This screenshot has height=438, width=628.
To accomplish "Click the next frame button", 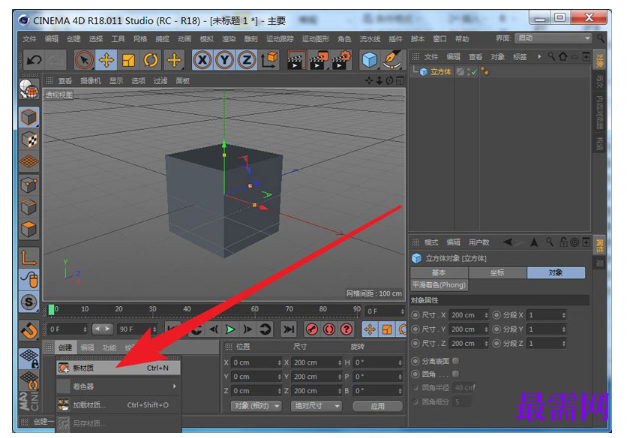I will [x=248, y=330].
